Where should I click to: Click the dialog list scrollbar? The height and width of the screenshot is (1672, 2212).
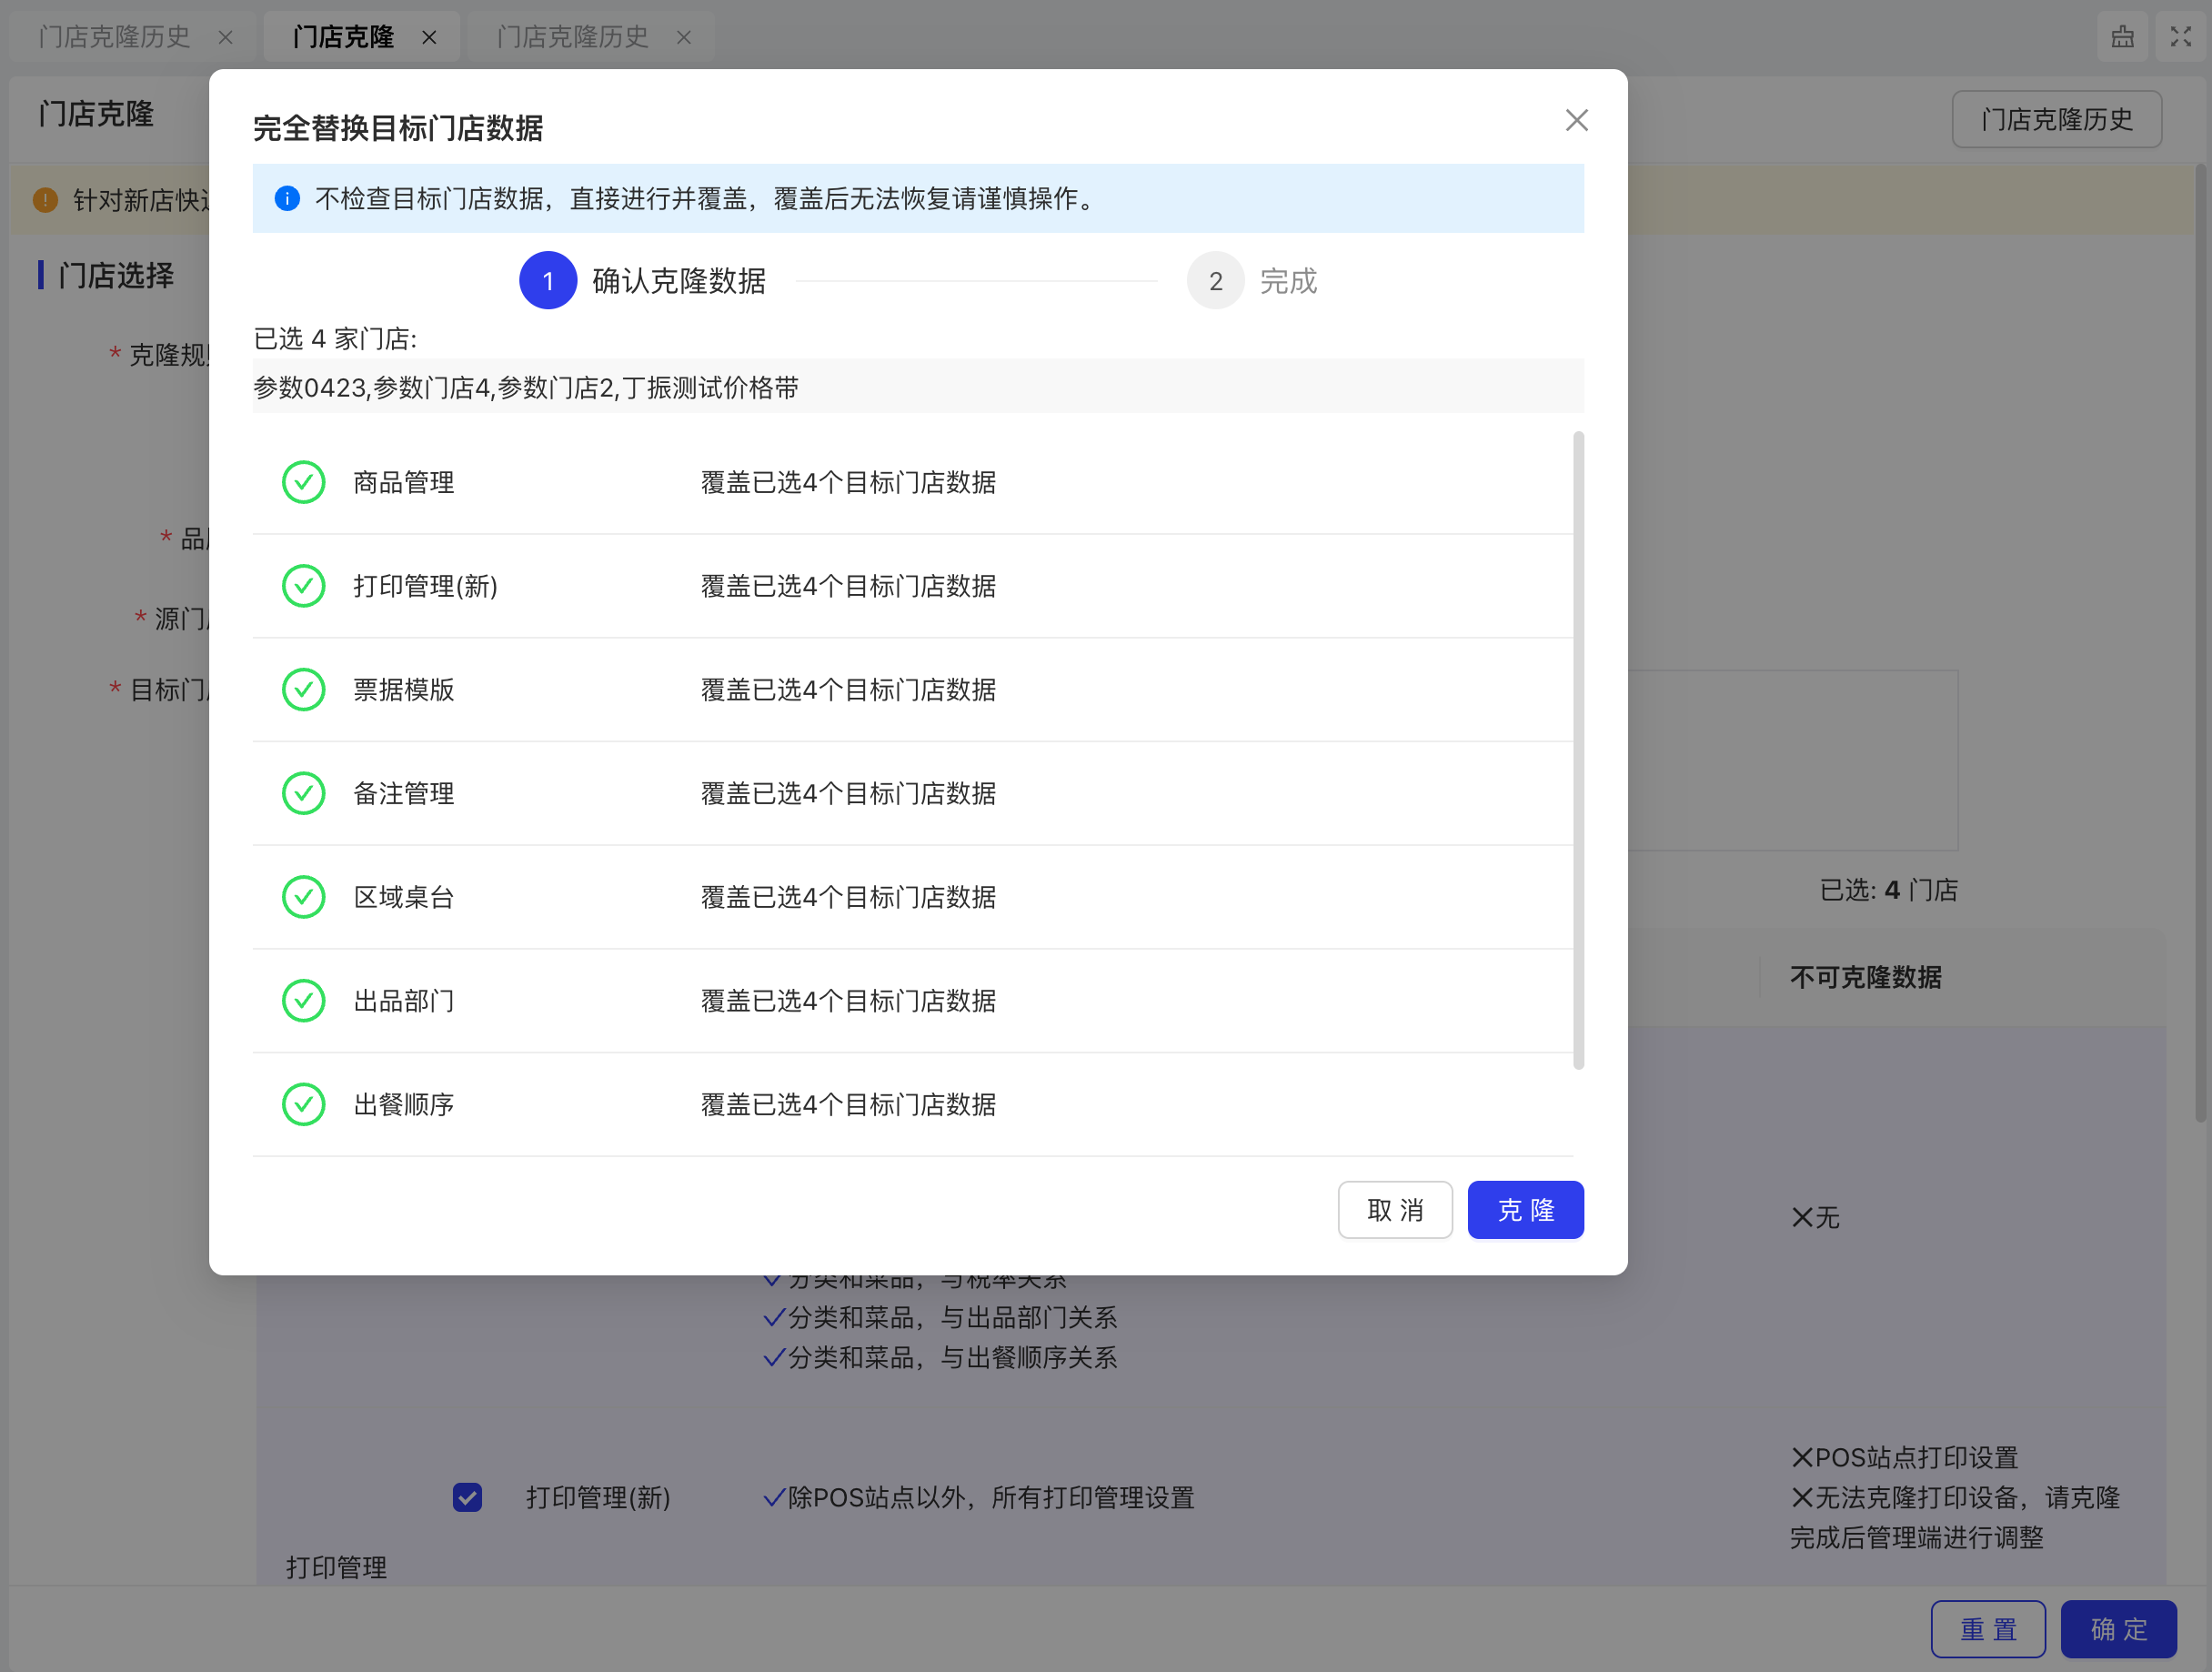tap(1578, 750)
